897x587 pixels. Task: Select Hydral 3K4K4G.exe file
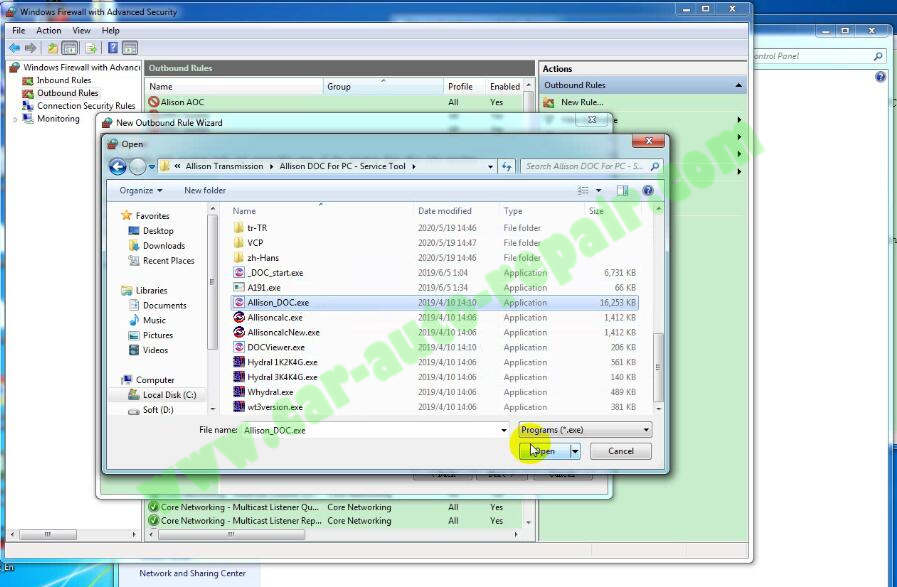click(x=282, y=377)
